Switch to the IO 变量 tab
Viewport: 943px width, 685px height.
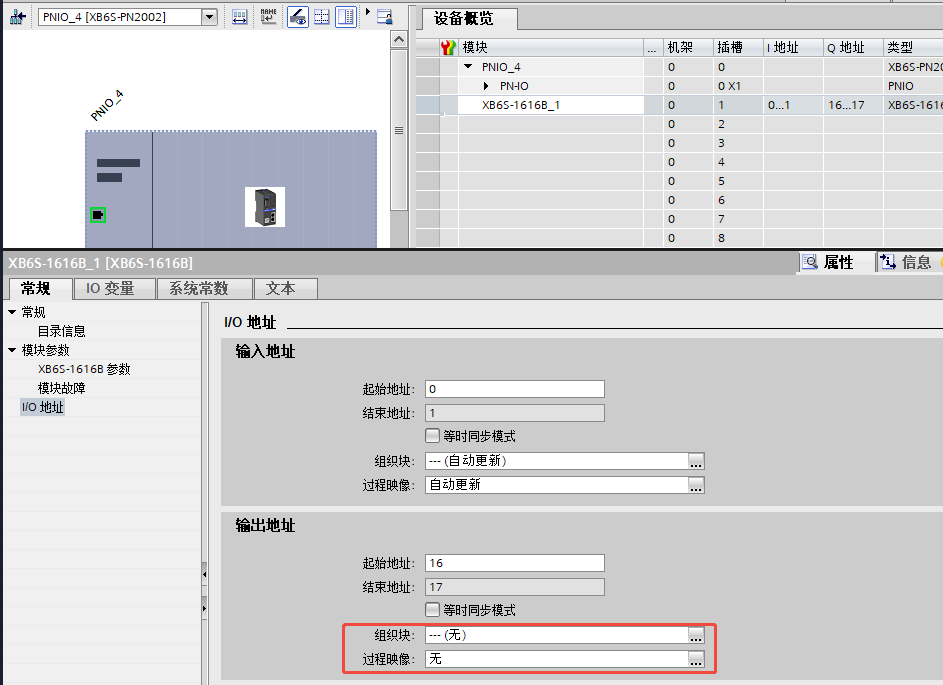click(115, 288)
